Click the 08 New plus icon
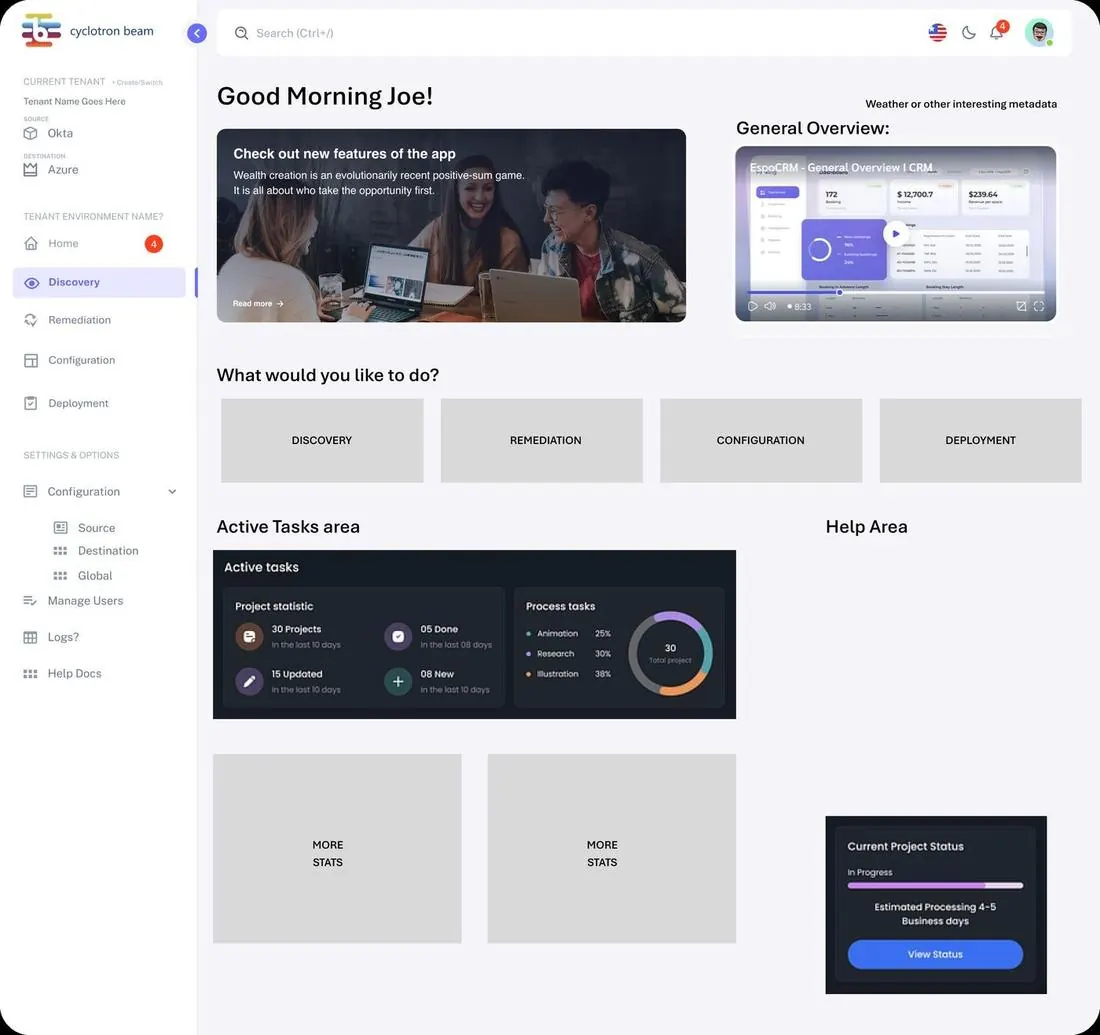Image resolution: width=1100 pixels, height=1035 pixels. click(x=398, y=681)
